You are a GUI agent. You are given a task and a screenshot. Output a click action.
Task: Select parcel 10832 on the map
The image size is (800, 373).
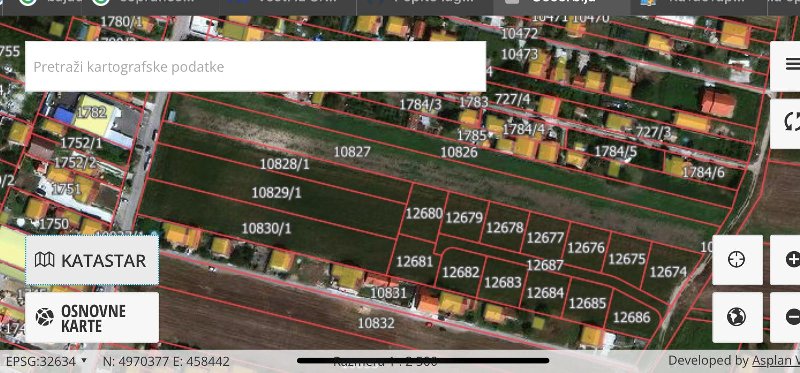(x=376, y=323)
